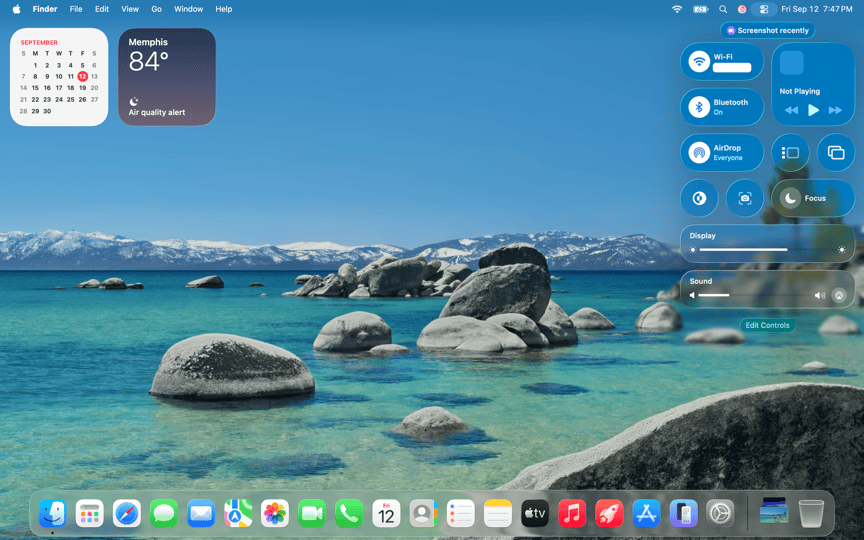Click Air quality alert in weather widget
The image size is (864, 540).
(157, 112)
